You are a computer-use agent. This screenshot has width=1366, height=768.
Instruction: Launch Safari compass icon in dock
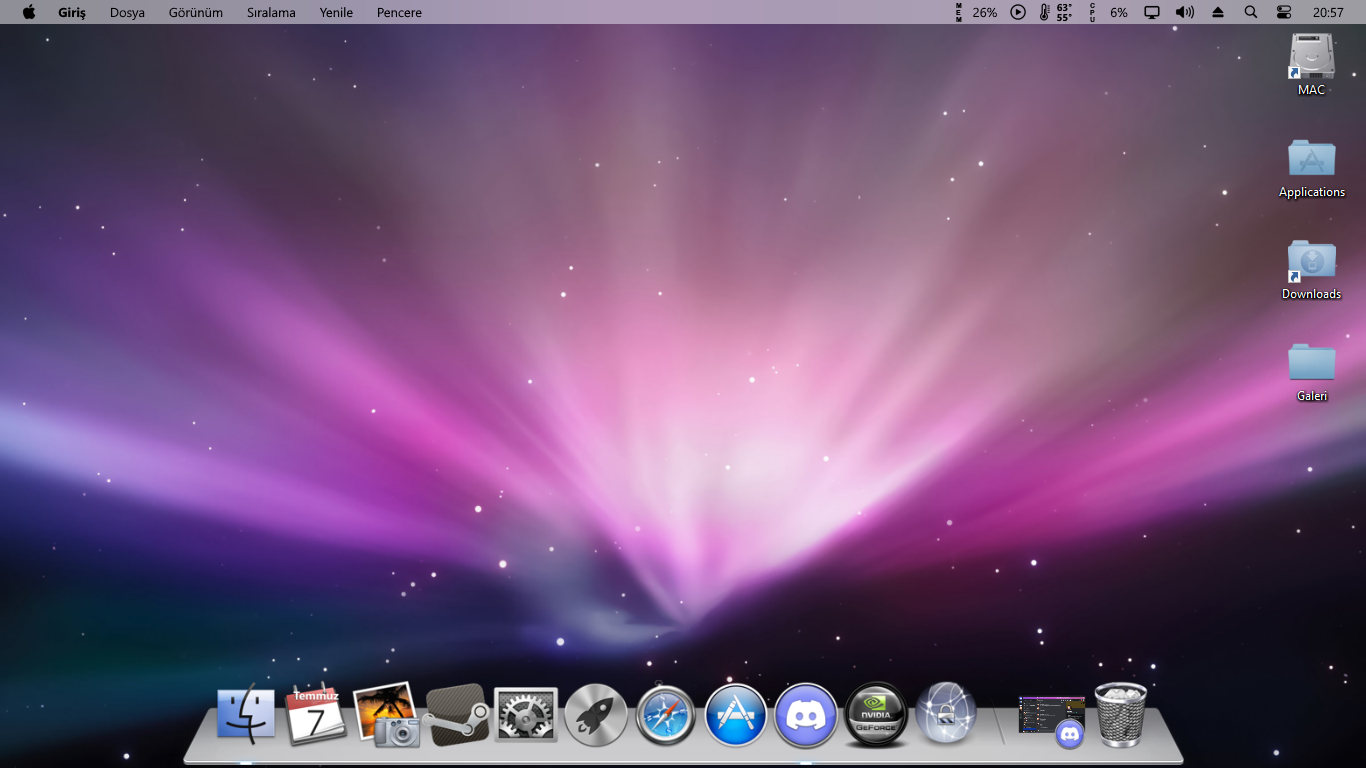coord(666,715)
